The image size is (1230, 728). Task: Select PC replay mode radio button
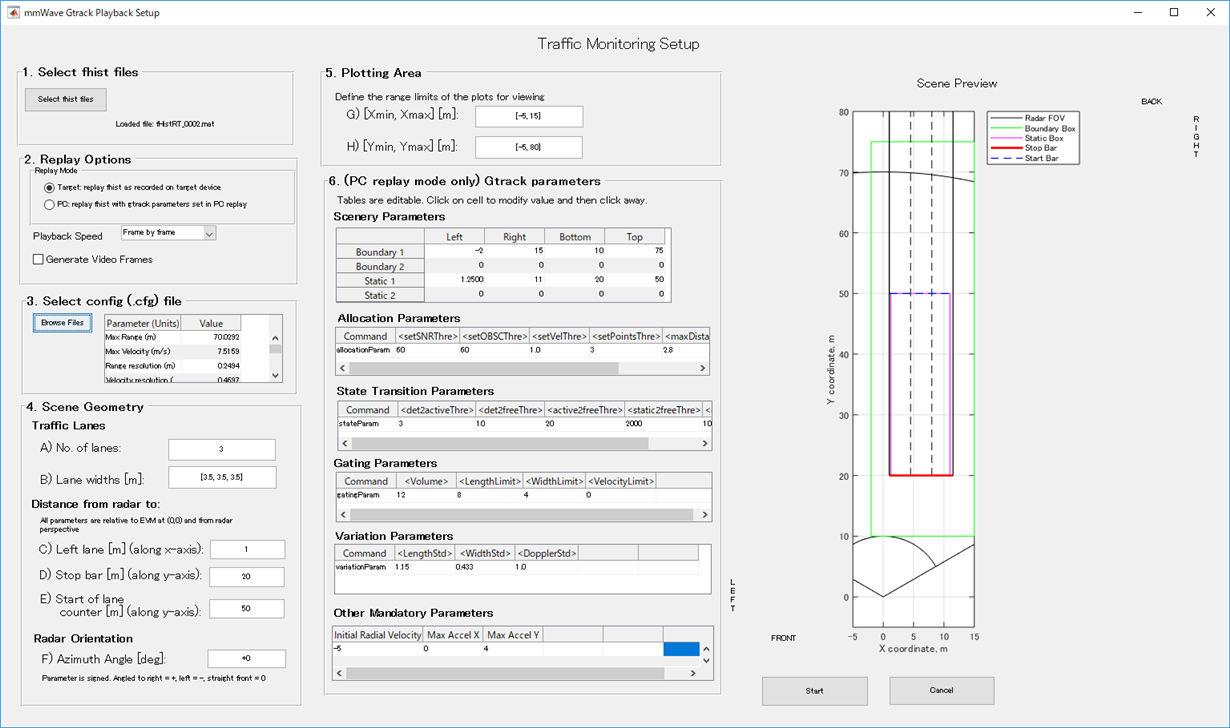click(x=50, y=204)
